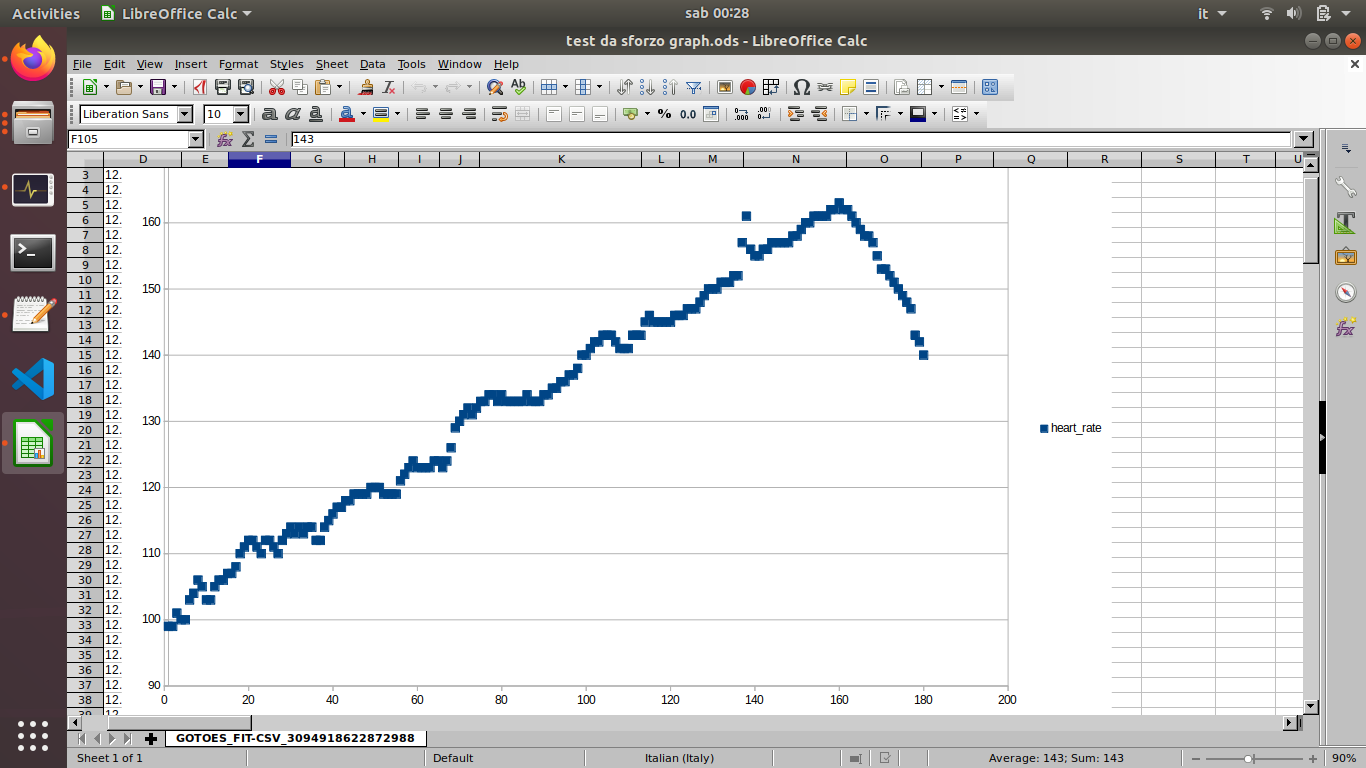The width and height of the screenshot is (1366, 768).
Task: Open the sidebar Gallery panel
Action: click(x=1345, y=257)
